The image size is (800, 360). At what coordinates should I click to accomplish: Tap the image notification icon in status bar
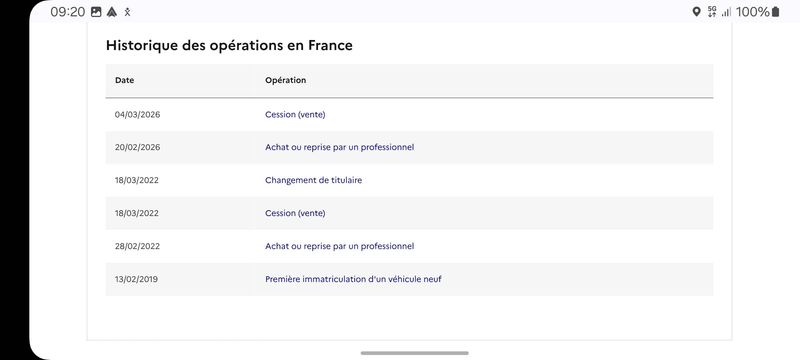pyautogui.click(x=96, y=12)
